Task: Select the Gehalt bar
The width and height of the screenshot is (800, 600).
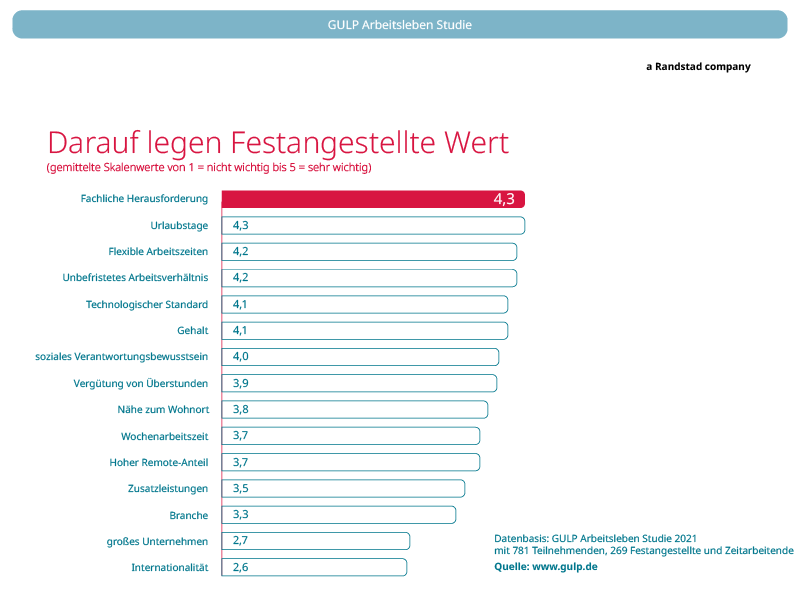Action: click(364, 330)
